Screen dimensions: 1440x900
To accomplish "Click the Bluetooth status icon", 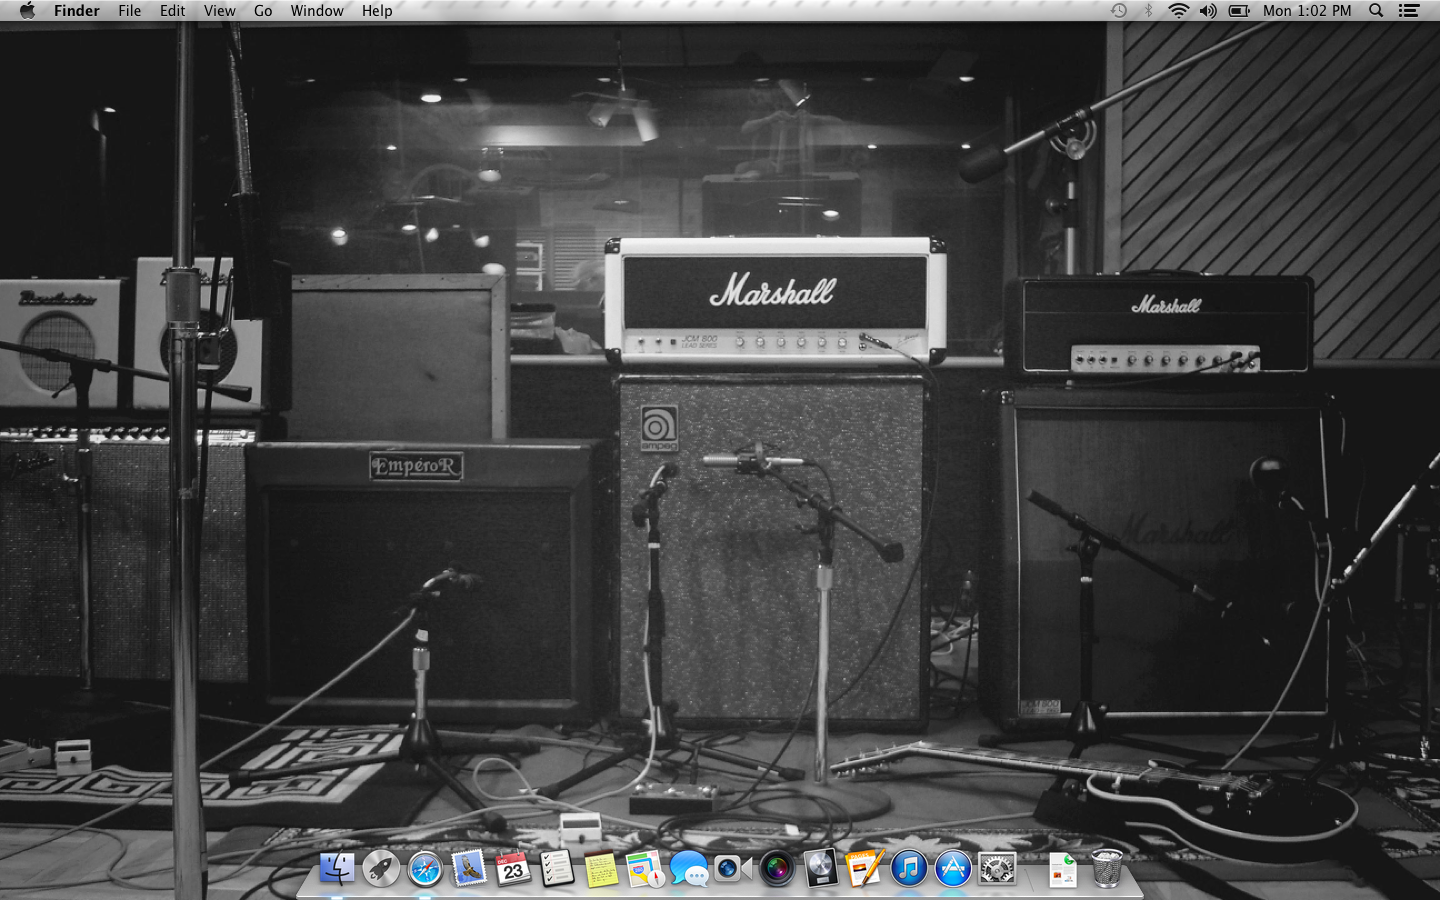I will click(1148, 11).
